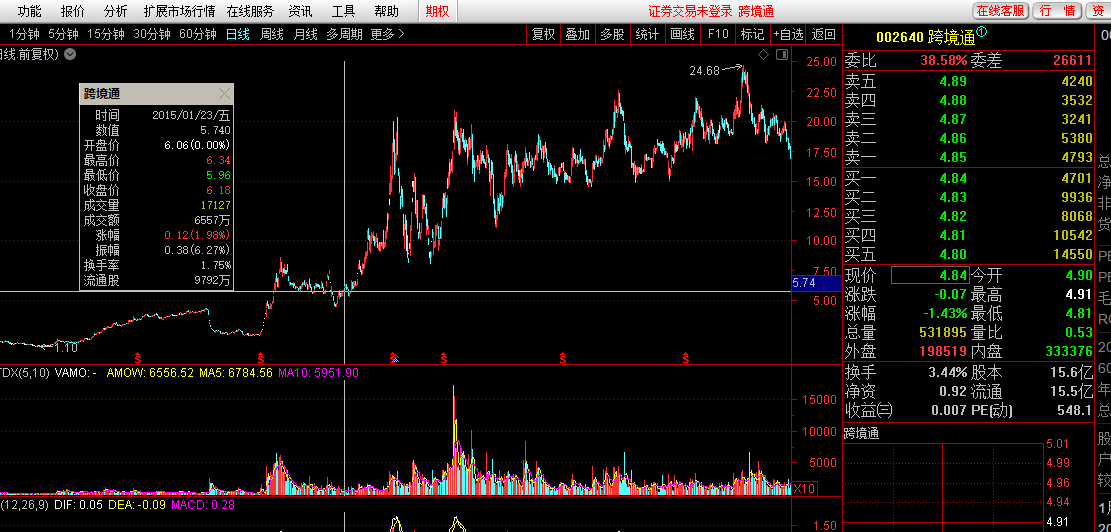Screen dimensions: 1111x532
Task: Click the 在线客服 button
Action: click(1000, 11)
